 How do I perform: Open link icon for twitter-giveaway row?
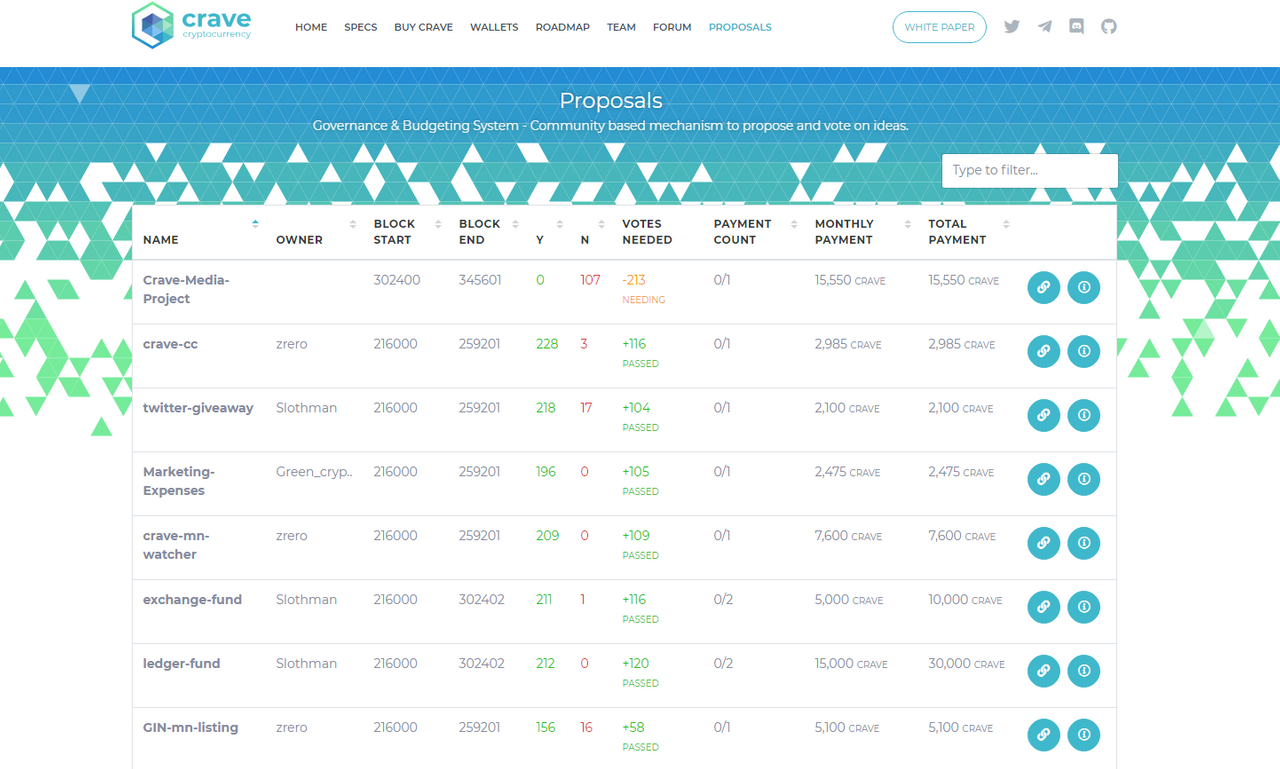tap(1043, 415)
